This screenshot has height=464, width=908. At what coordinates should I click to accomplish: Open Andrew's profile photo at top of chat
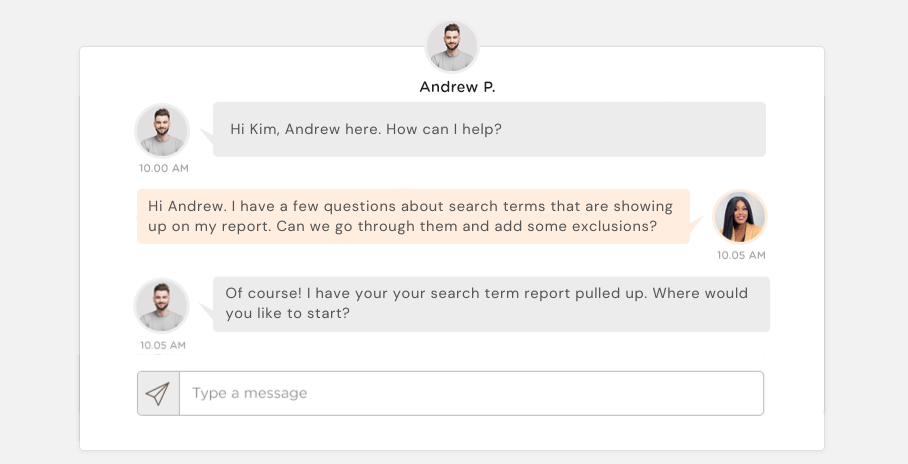pos(452,46)
